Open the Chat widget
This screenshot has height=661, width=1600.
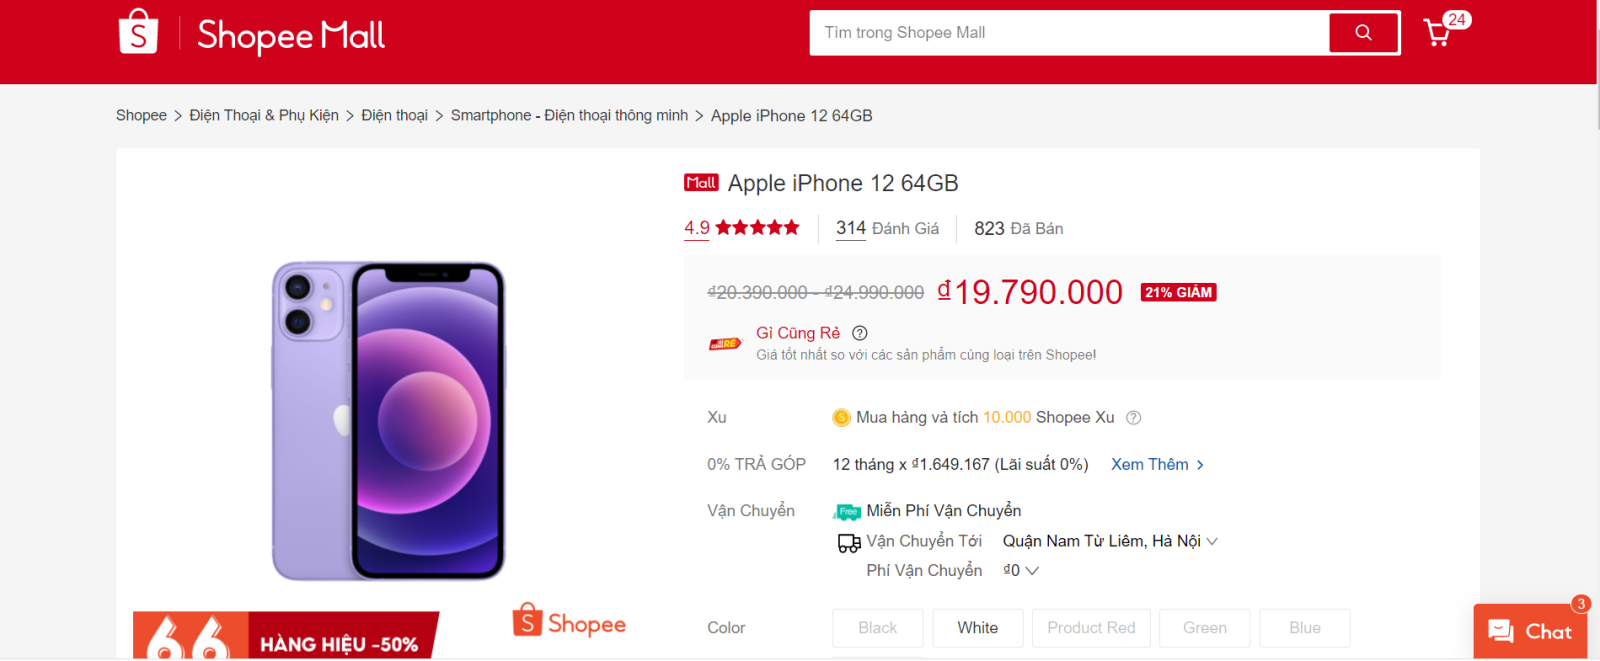[x=1530, y=631]
